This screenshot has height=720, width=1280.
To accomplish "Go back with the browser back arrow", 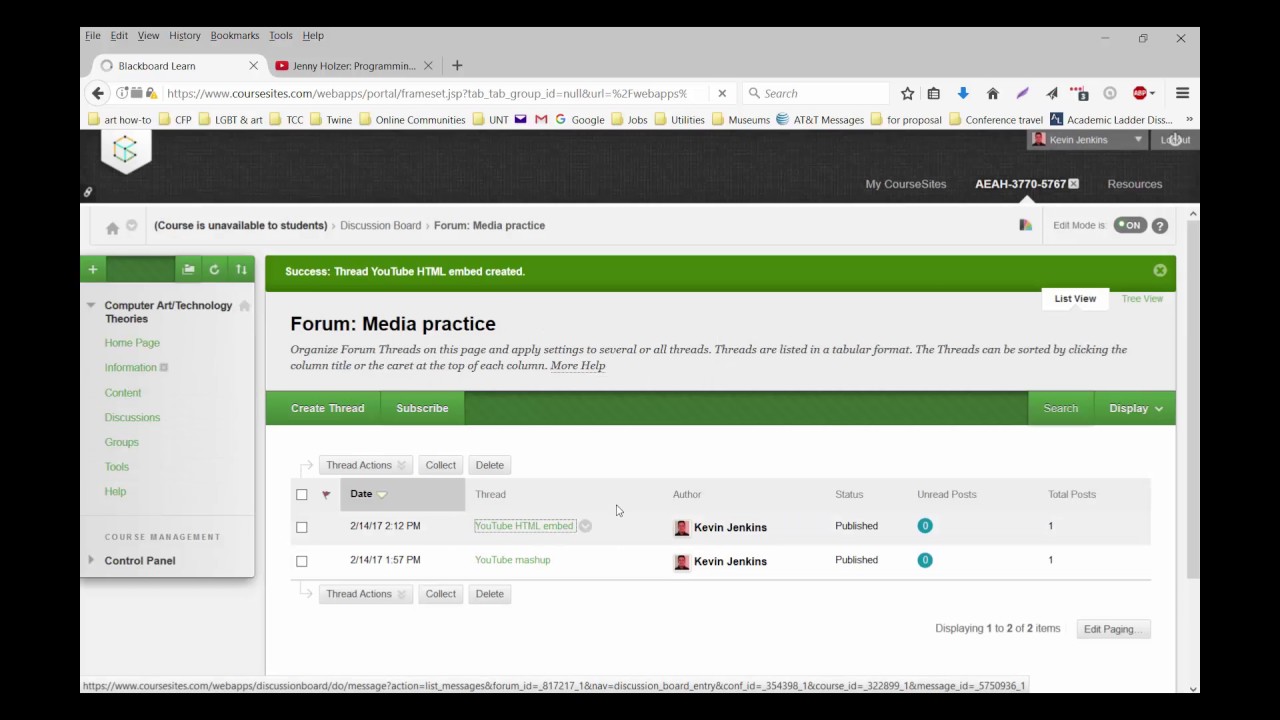I will click(x=97, y=93).
